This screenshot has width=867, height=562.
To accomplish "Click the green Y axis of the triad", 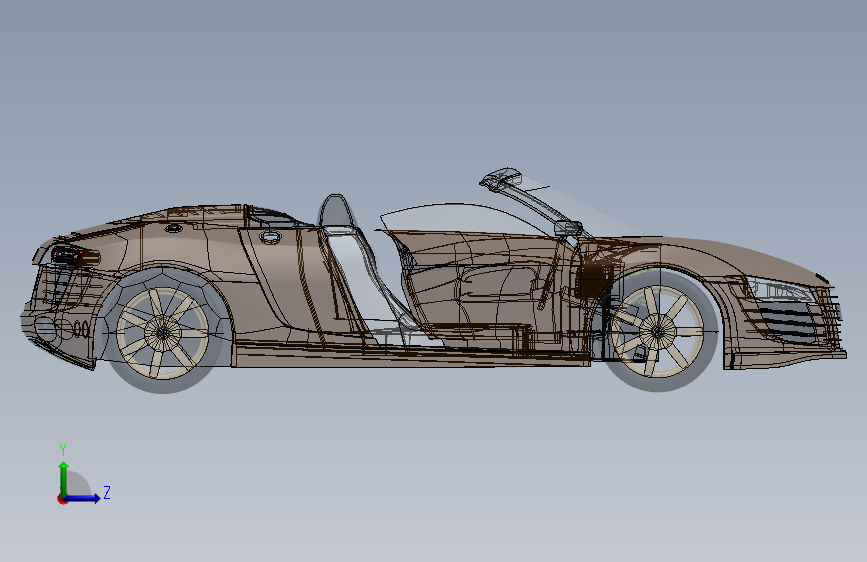I will click(x=64, y=478).
